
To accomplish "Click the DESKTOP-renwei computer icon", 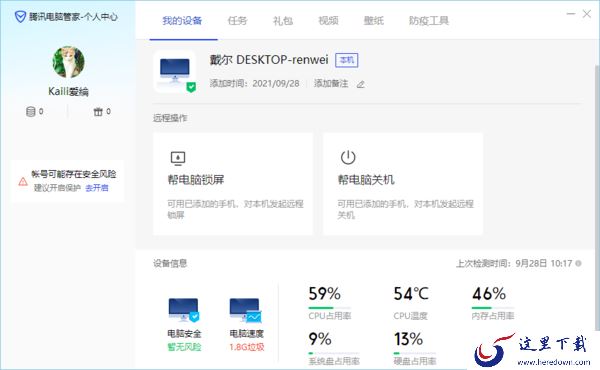I will click(175, 72).
